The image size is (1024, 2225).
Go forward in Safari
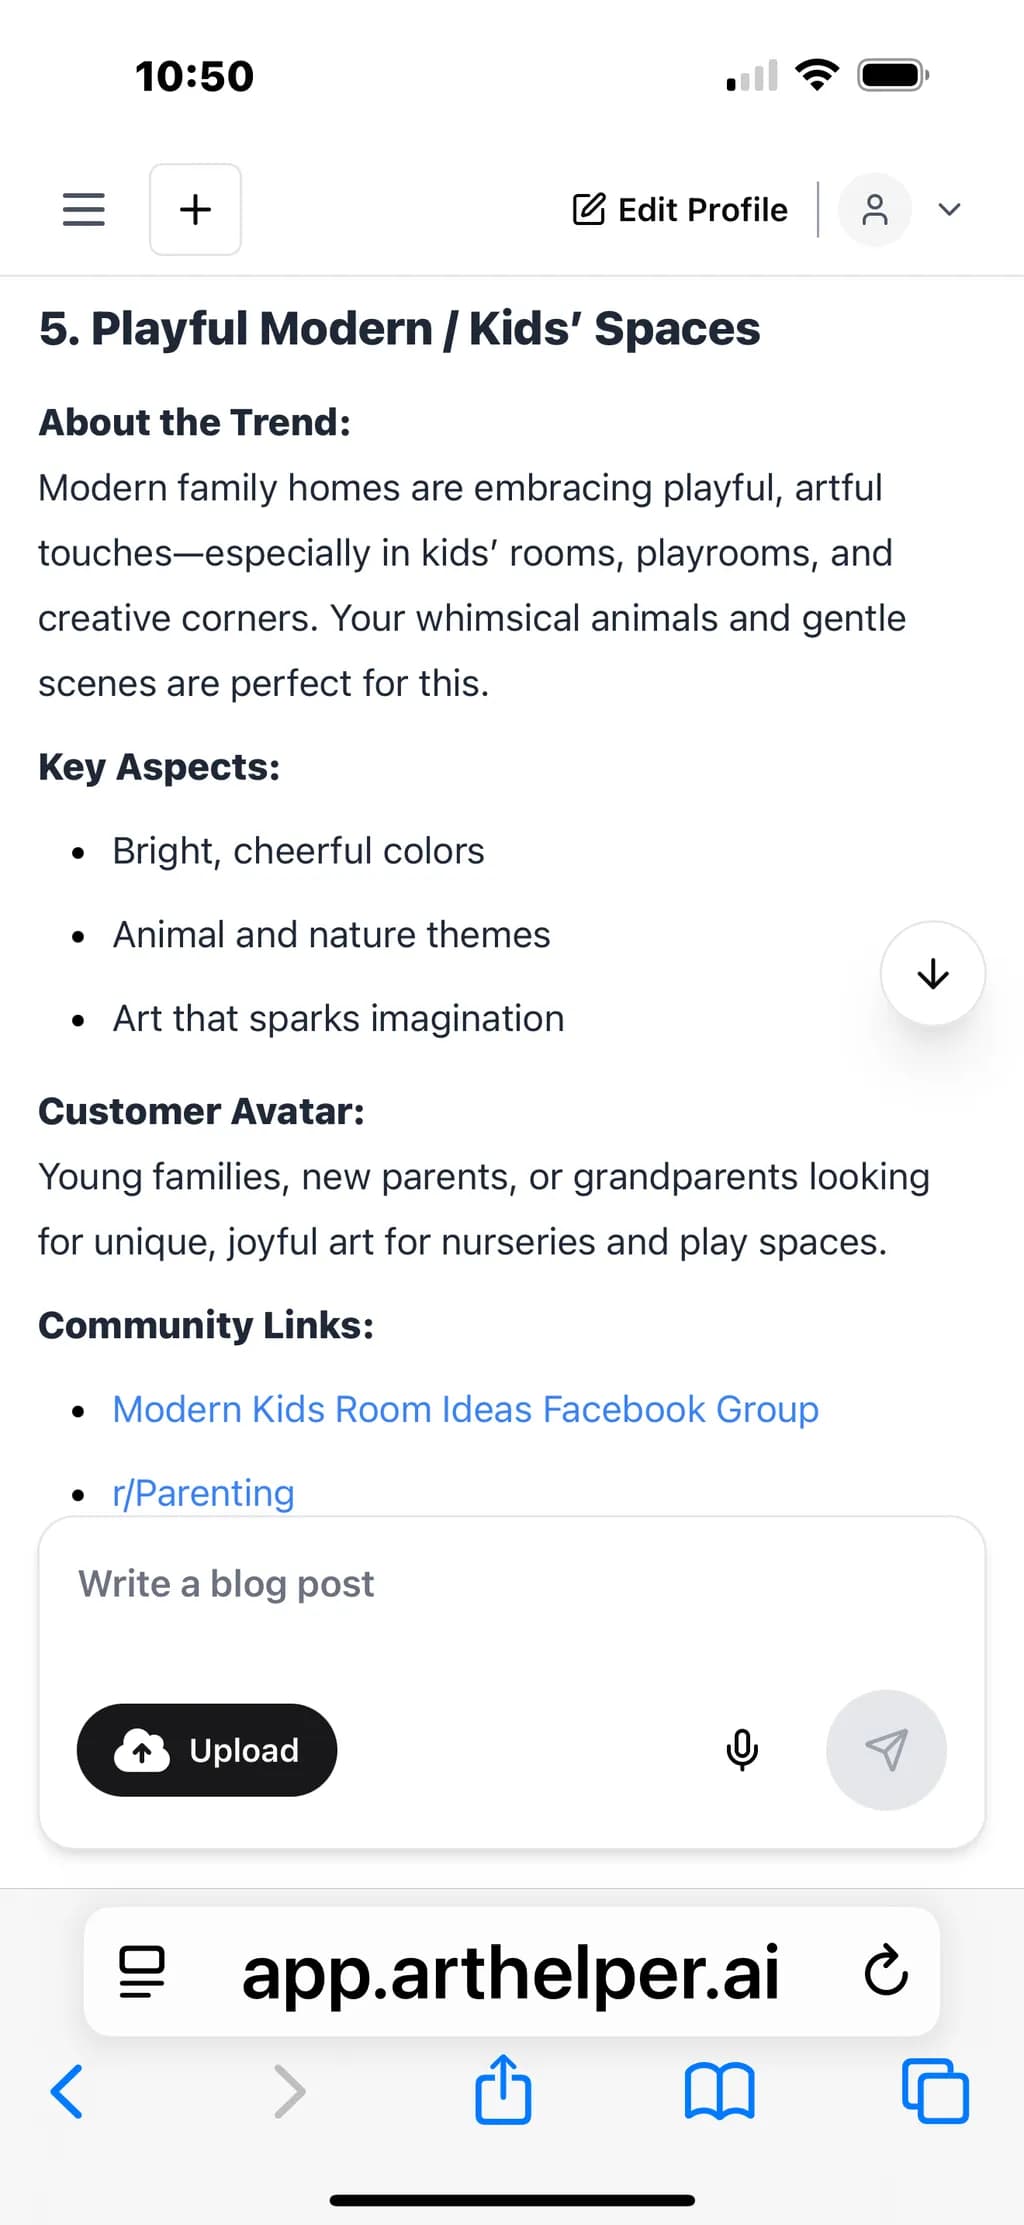[289, 2091]
